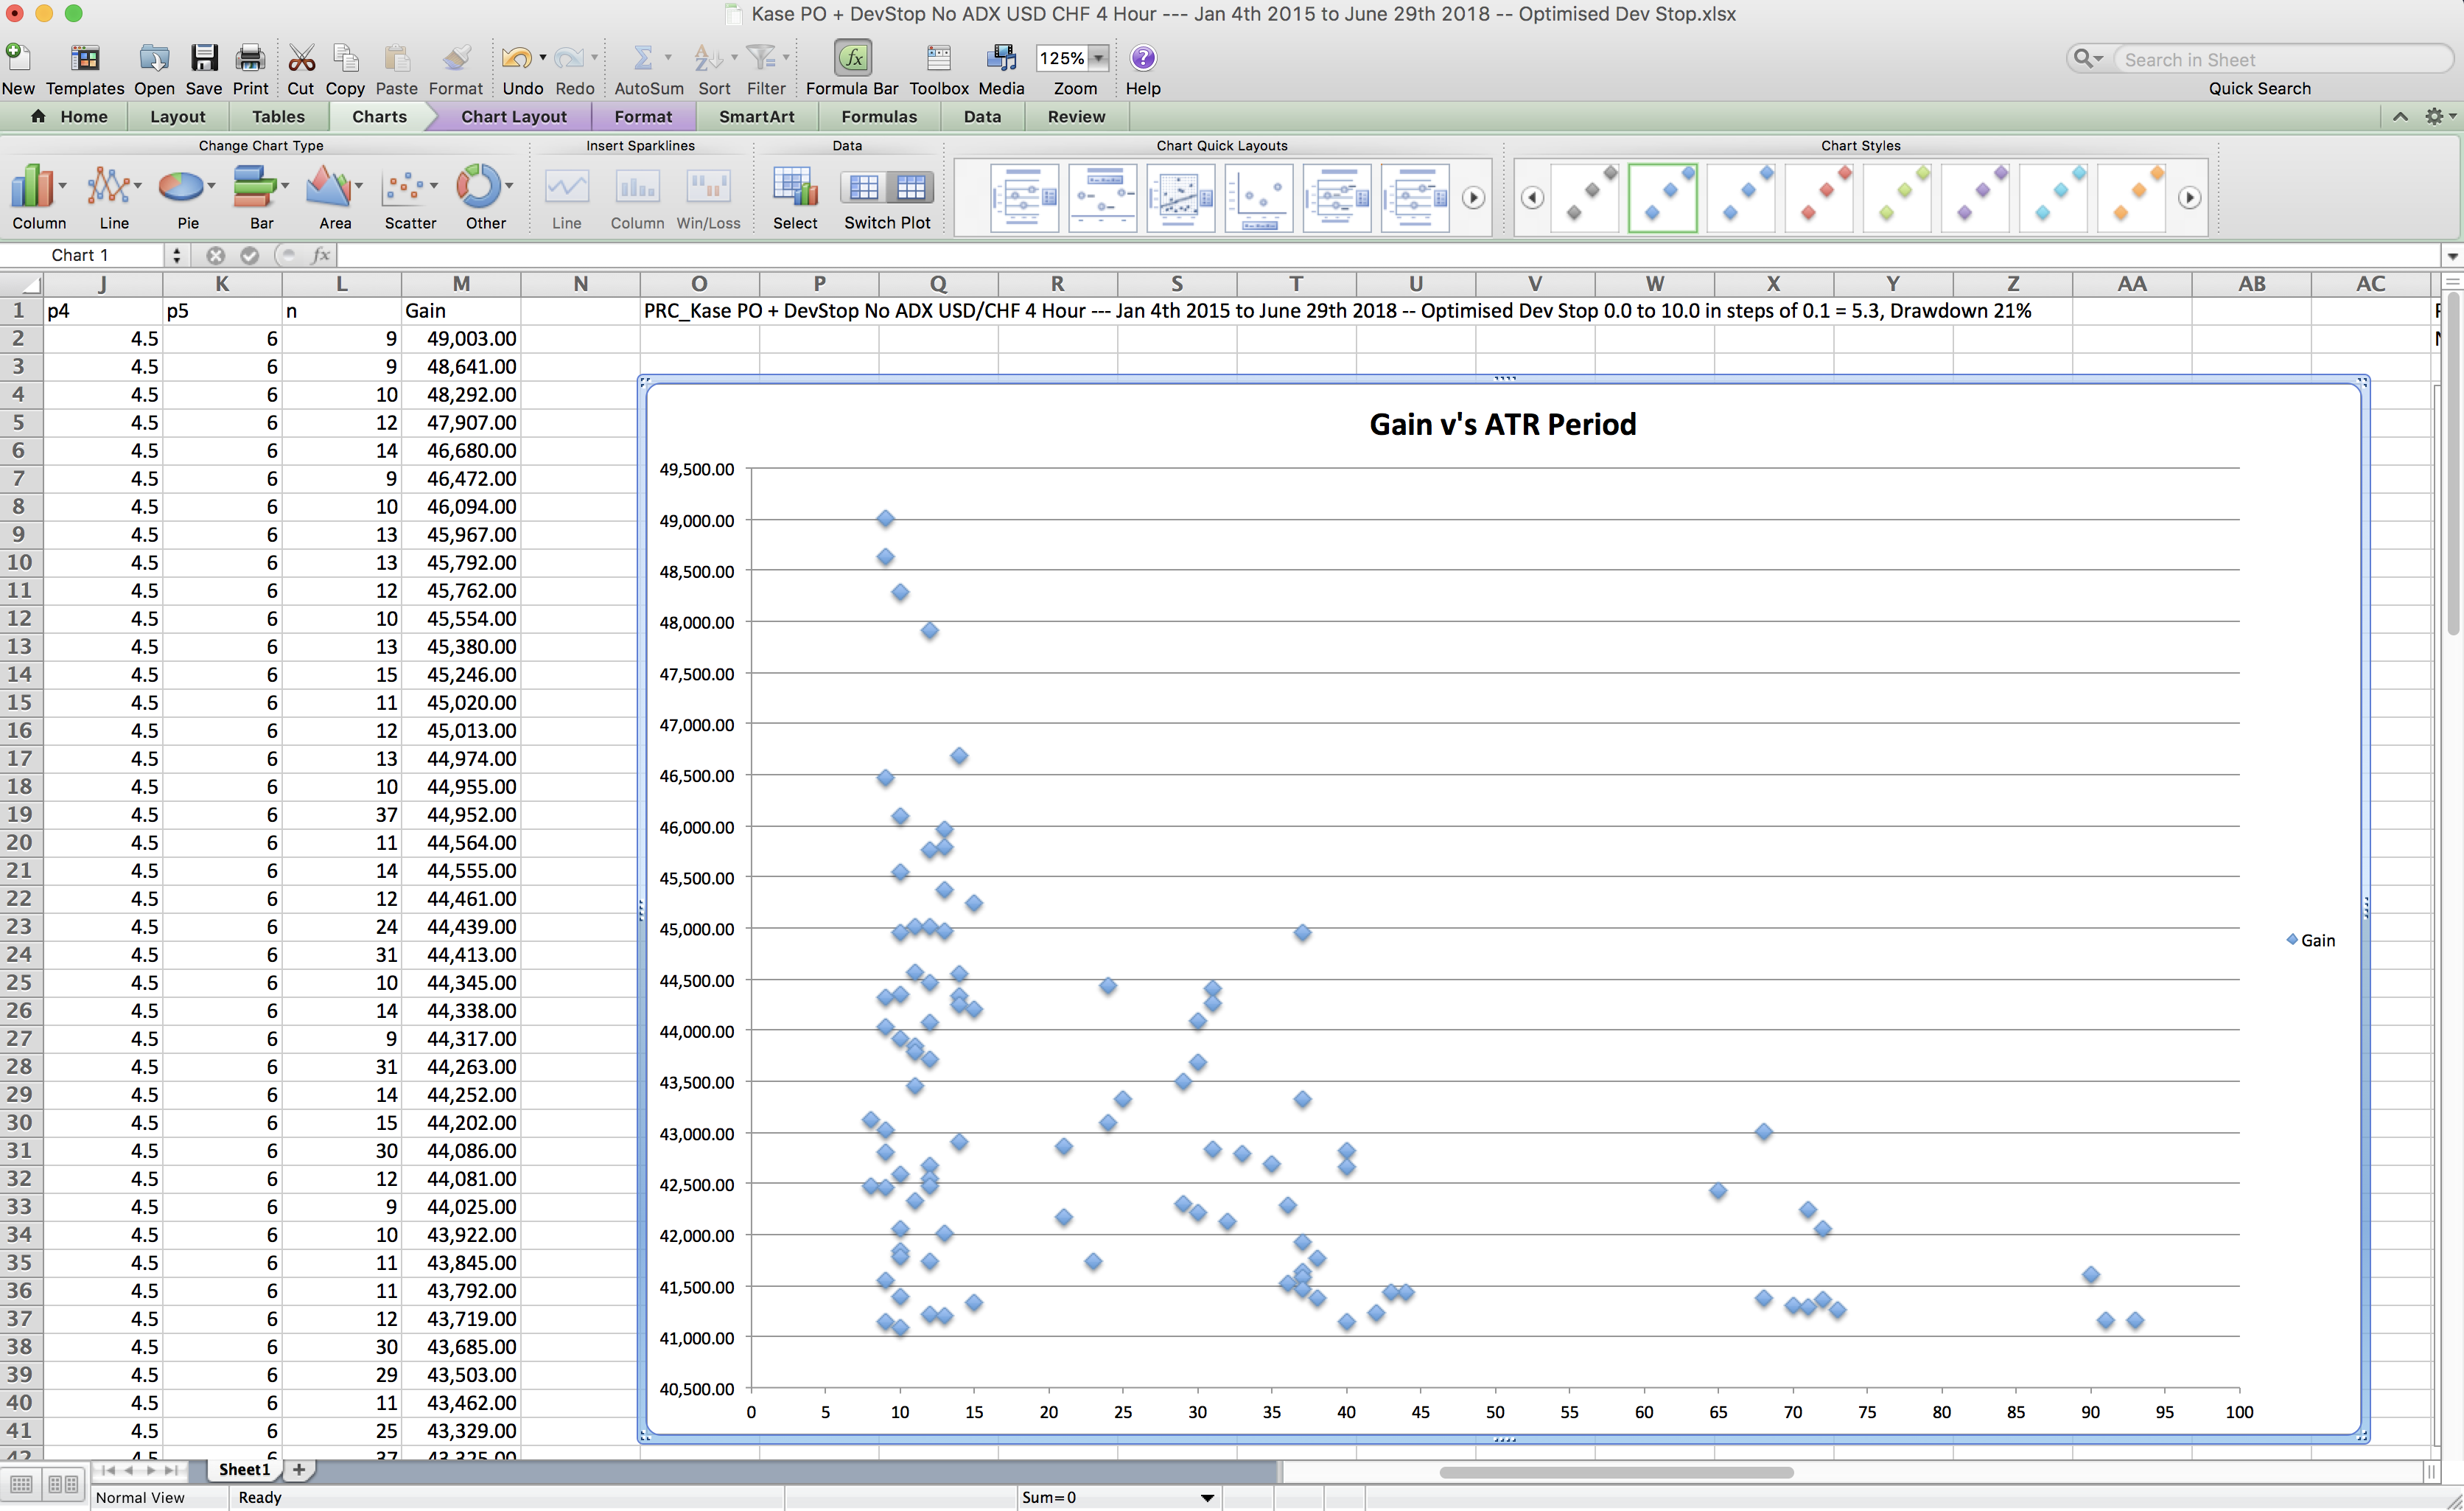The image size is (2464, 1511).
Task: Switch to Normal view button in status bar
Action: tap(22, 1484)
